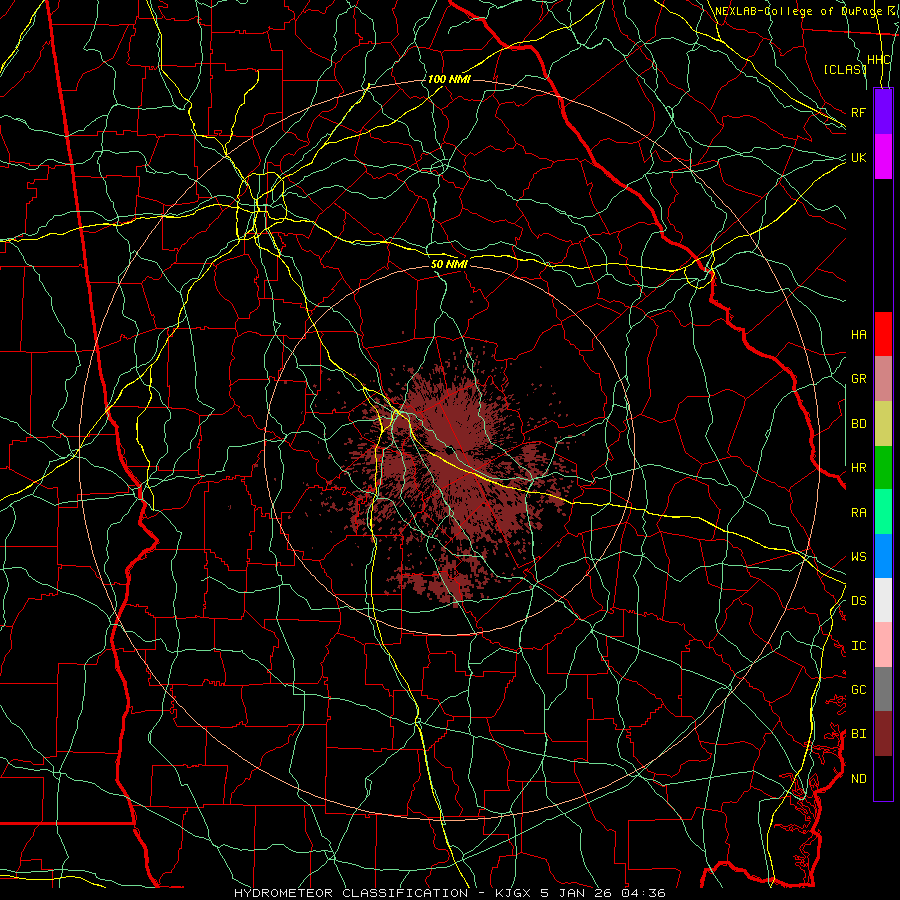This screenshot has width=900, height=900.
Task: Click the RF legend label
Action: [x=858, y=112]
